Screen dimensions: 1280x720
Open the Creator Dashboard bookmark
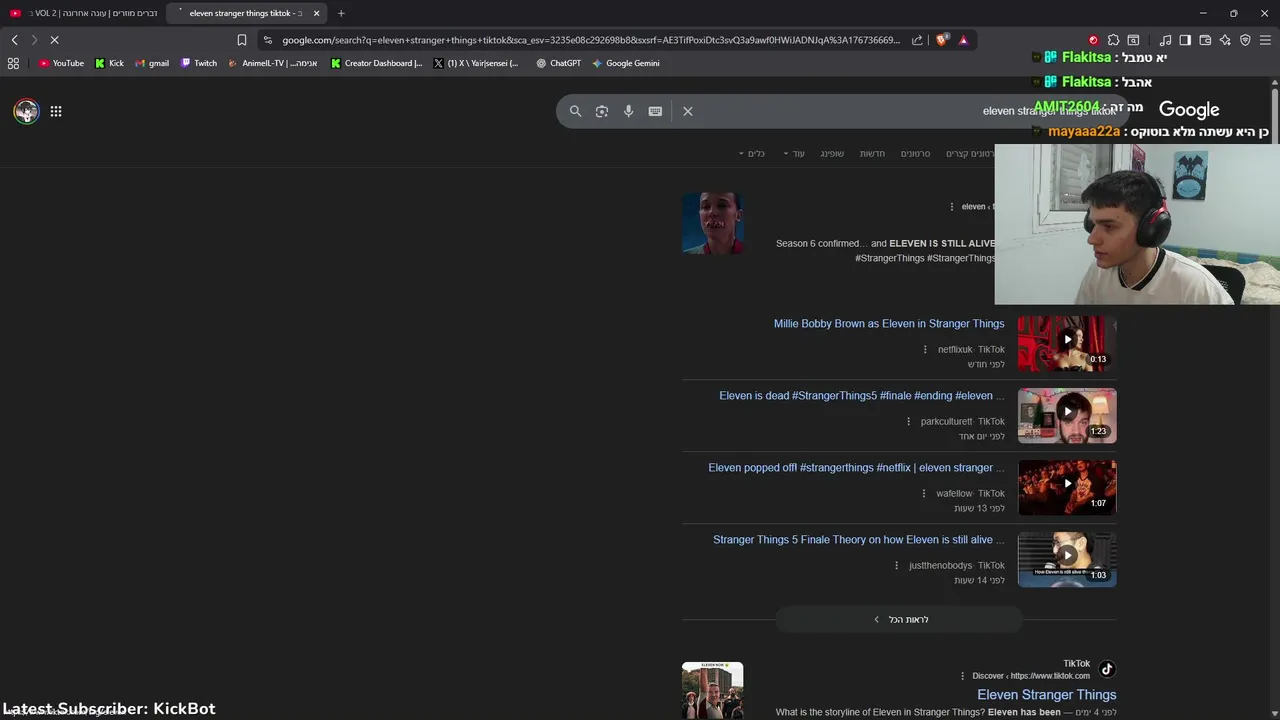[x=377, y=63]
